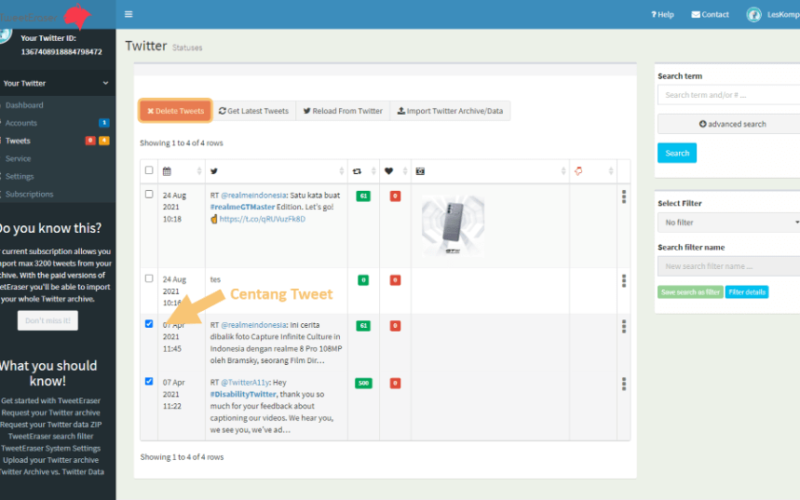Click the Save search as filter button

690,292
